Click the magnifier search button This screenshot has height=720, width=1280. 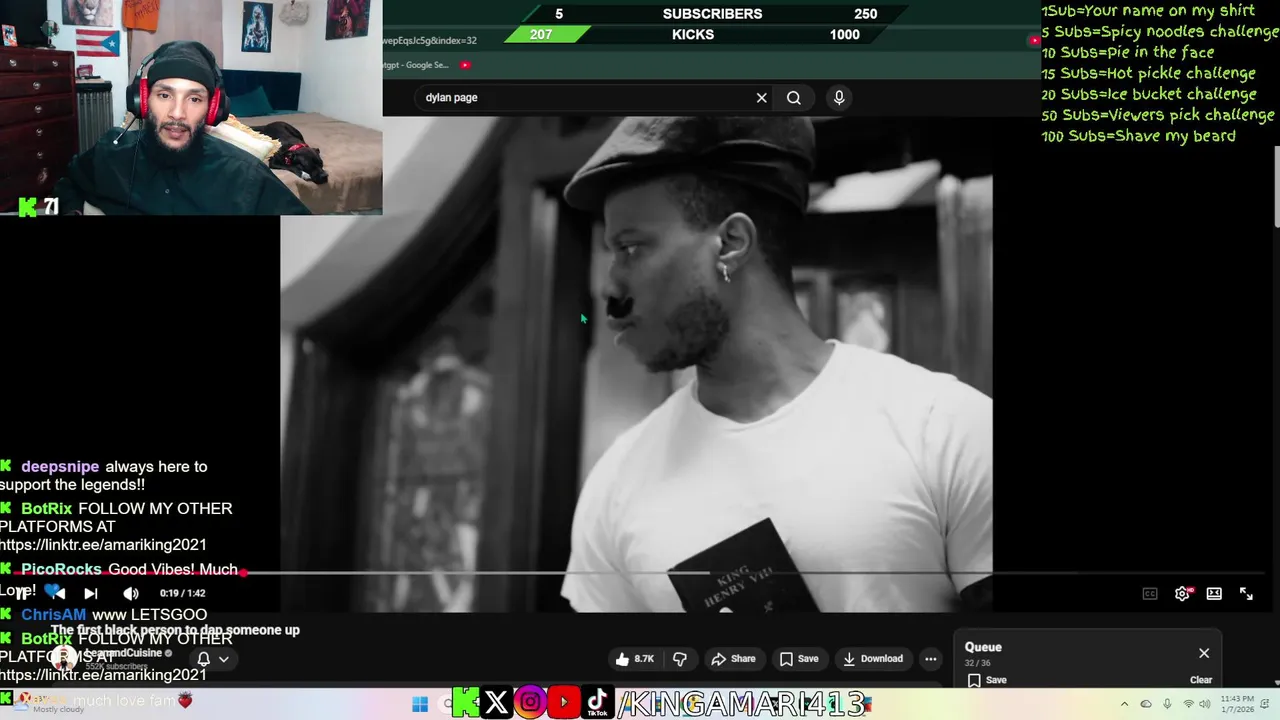pyautogui.click(x=794, y=98)
